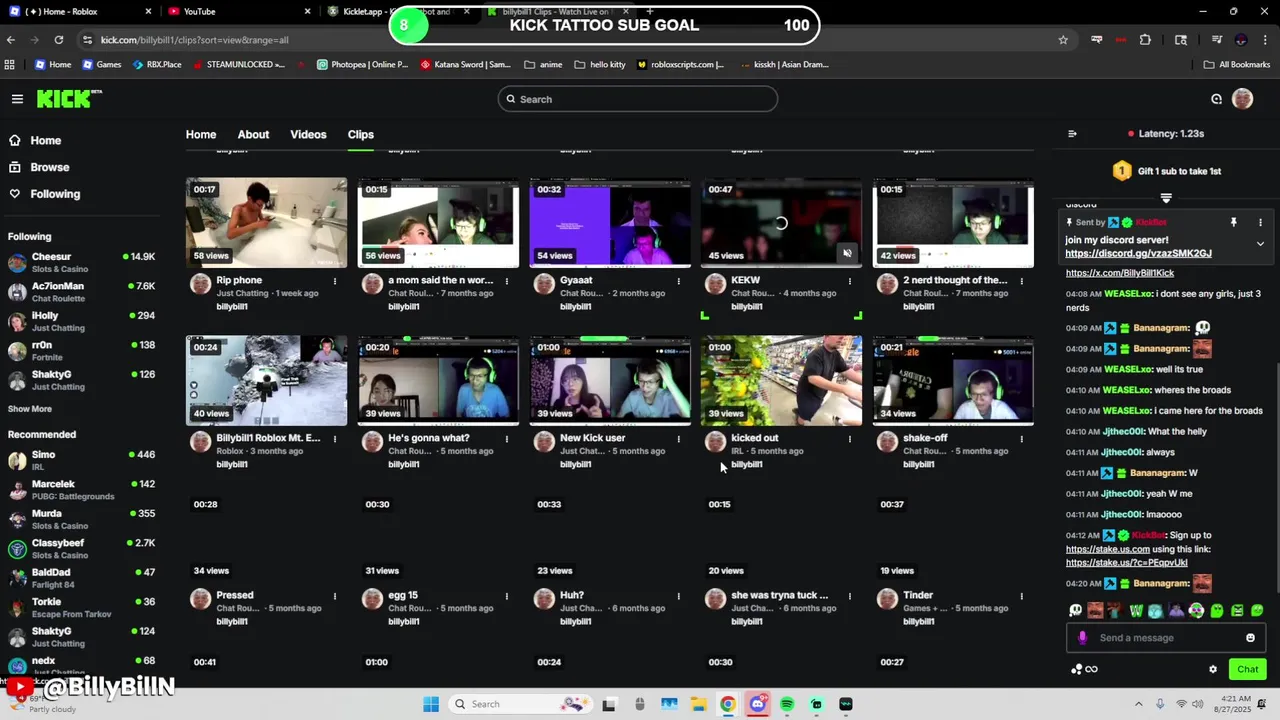Open options menu for Rip phone clip
This screenshot has width=1280, height=720.
point(335,281)
